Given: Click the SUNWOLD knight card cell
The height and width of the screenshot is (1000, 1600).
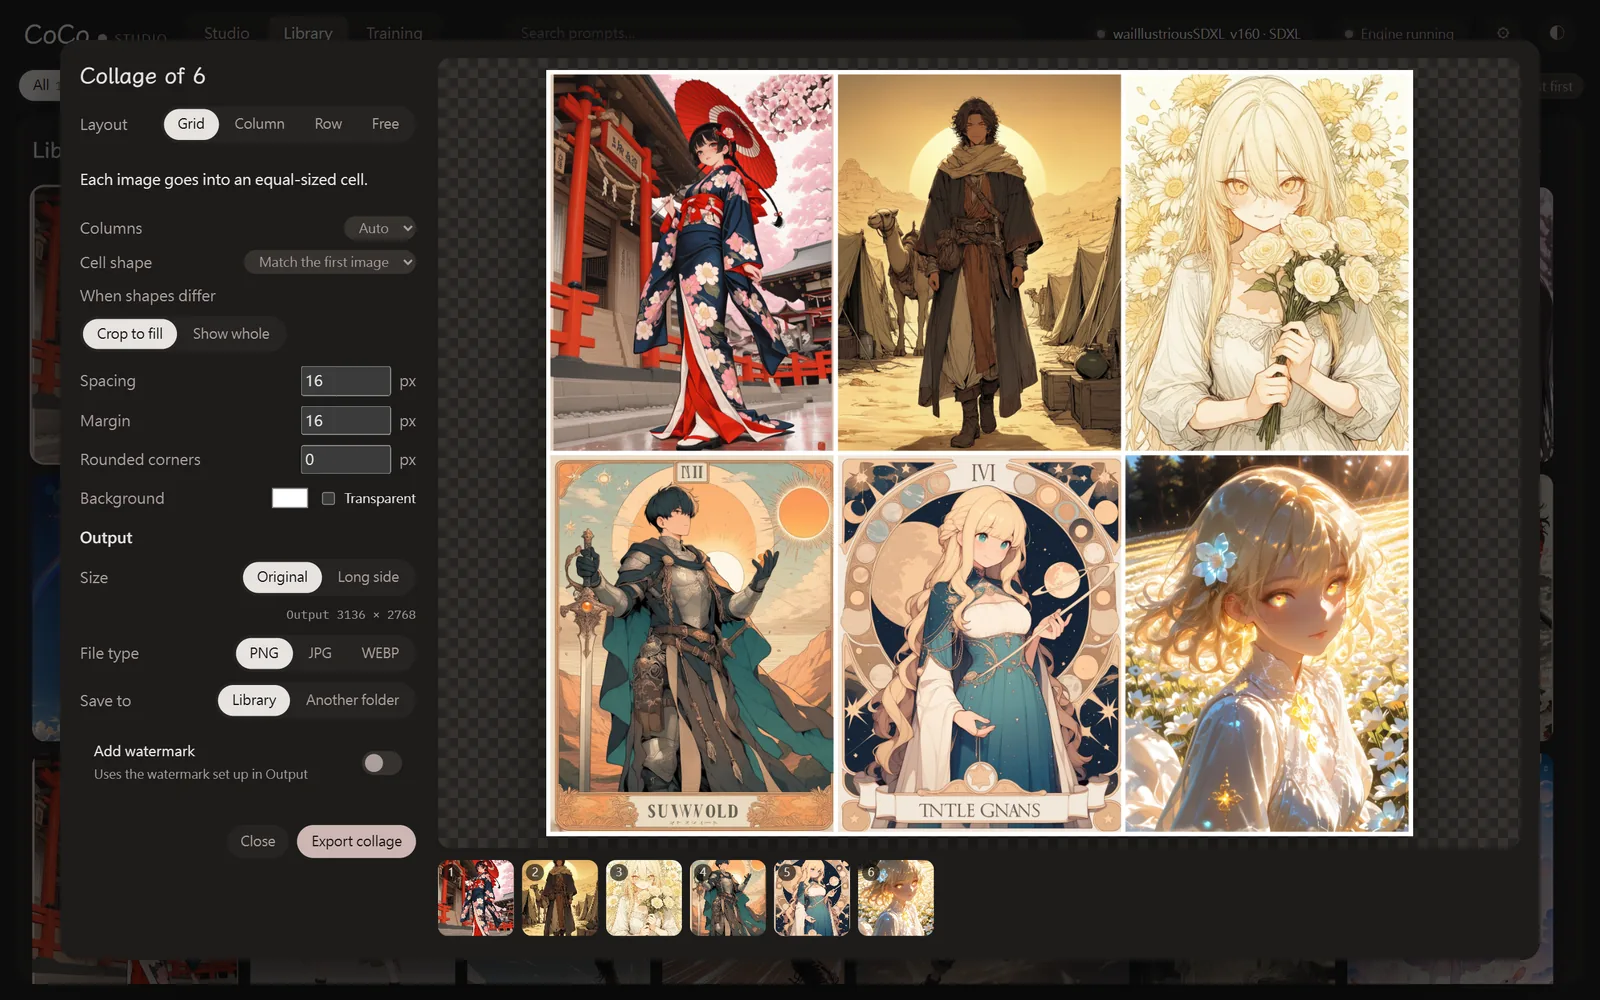Looking at the screenshot, I should pos(692,644).
